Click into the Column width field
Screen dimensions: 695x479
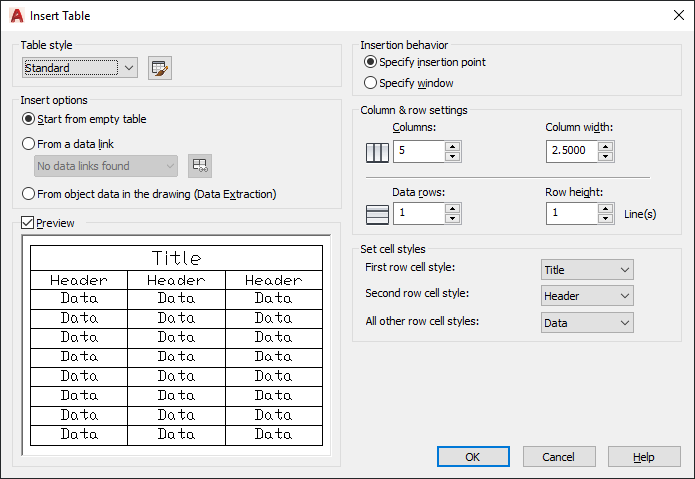571,152
